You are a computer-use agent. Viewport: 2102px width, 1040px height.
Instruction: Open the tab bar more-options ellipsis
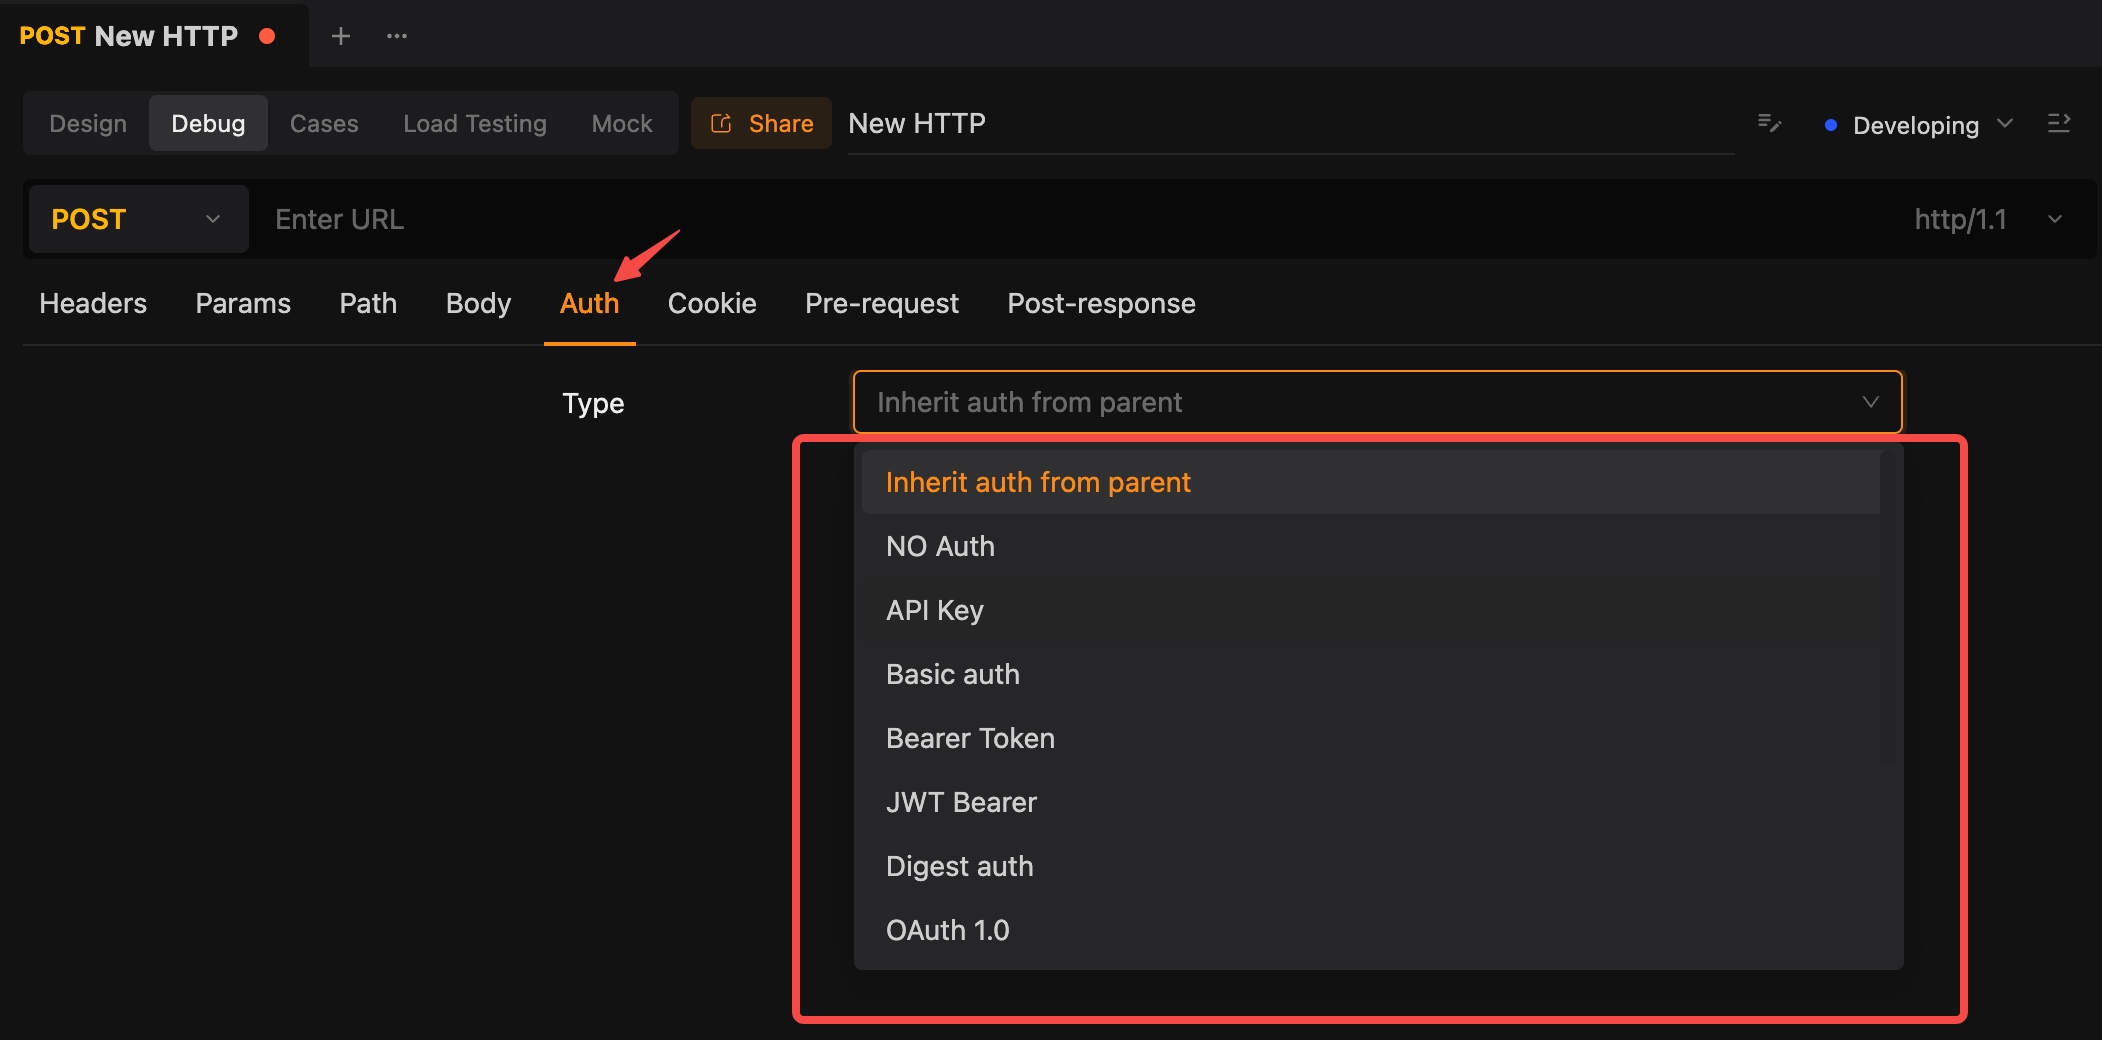[397, 36]
